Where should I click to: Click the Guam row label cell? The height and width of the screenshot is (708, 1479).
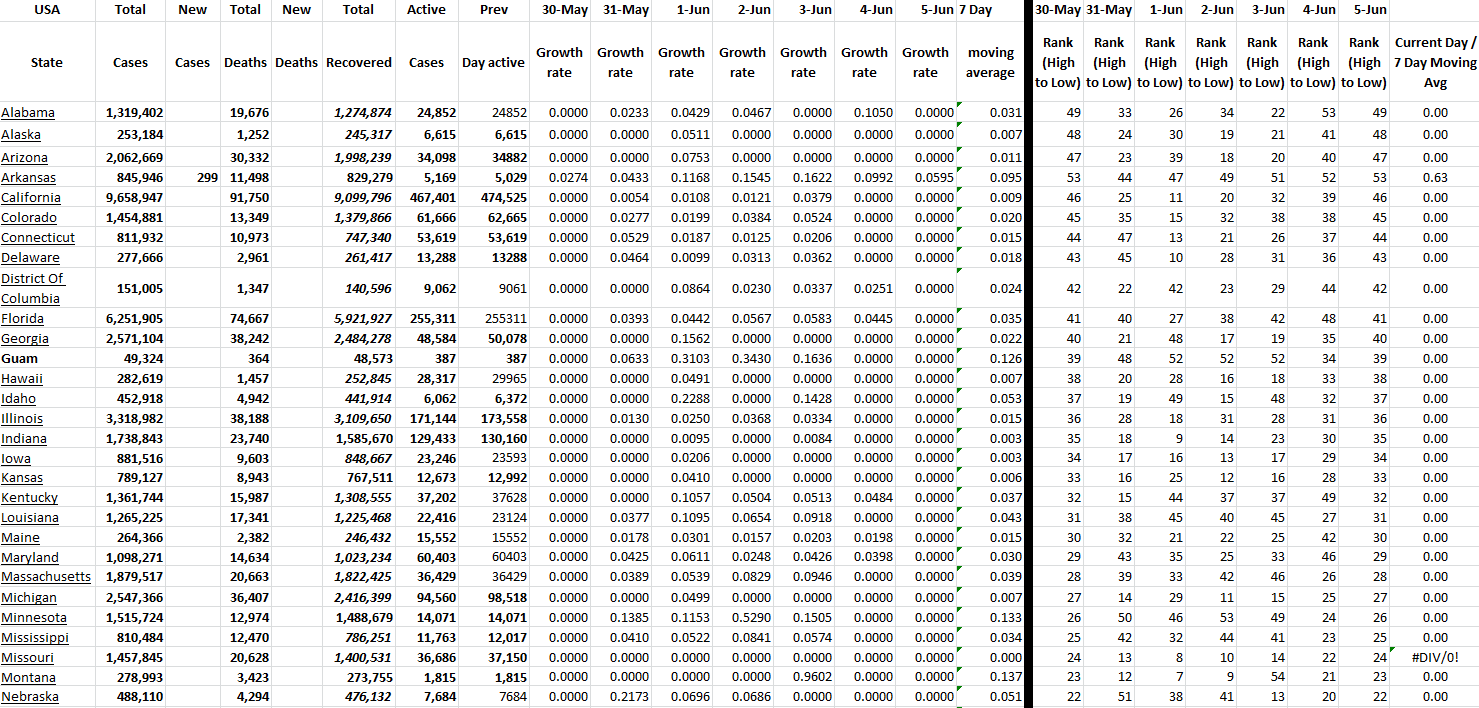[x=20, y=358]
